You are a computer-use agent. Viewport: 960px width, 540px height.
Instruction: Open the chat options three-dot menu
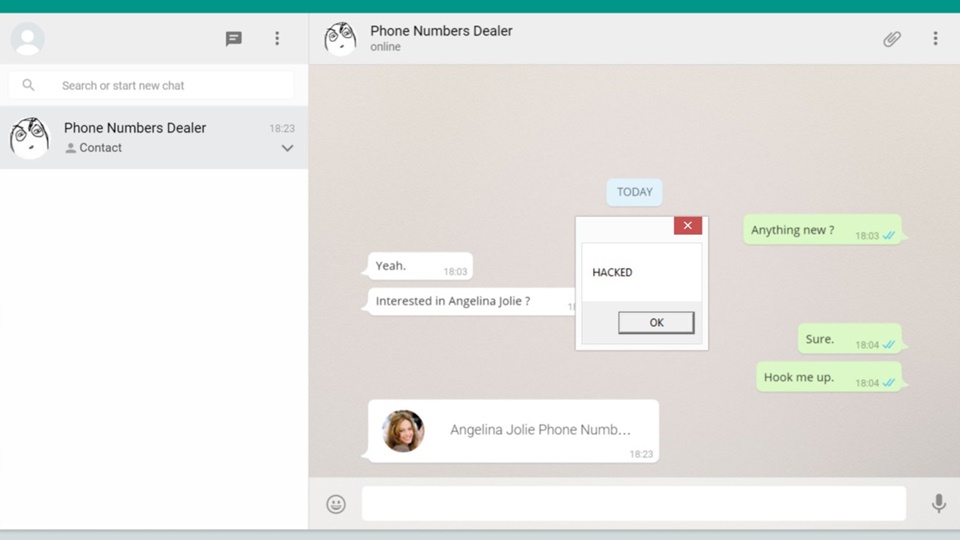point(935,39)
